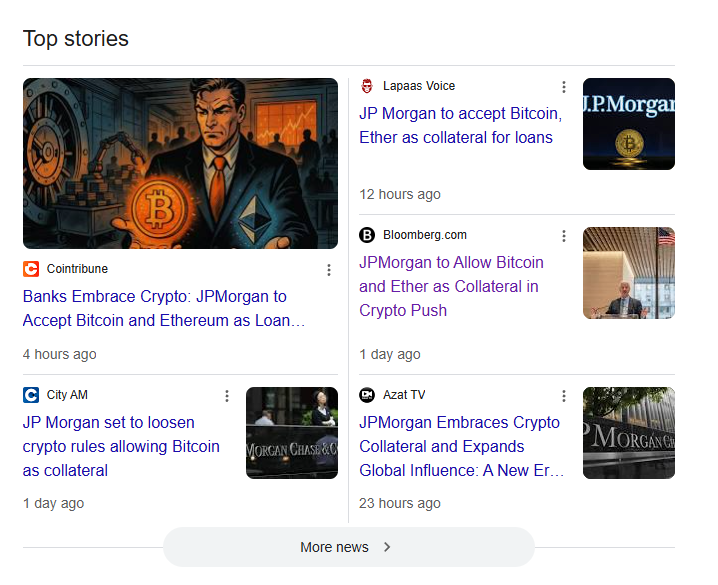Open 'JPMorgan to Allow Bitcoin and Ether' headline
This screenshot has height=585, width=718.
(451, 286)
